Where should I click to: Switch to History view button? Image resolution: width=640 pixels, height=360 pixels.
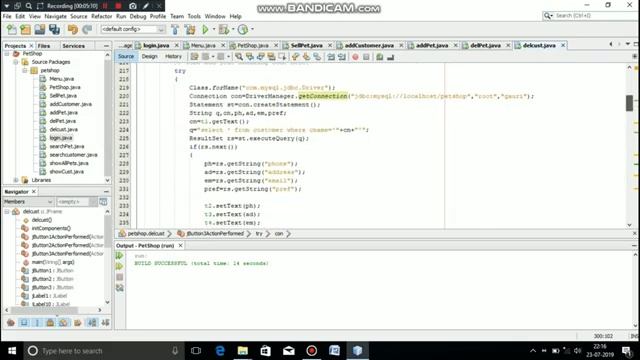pos(173,56)
